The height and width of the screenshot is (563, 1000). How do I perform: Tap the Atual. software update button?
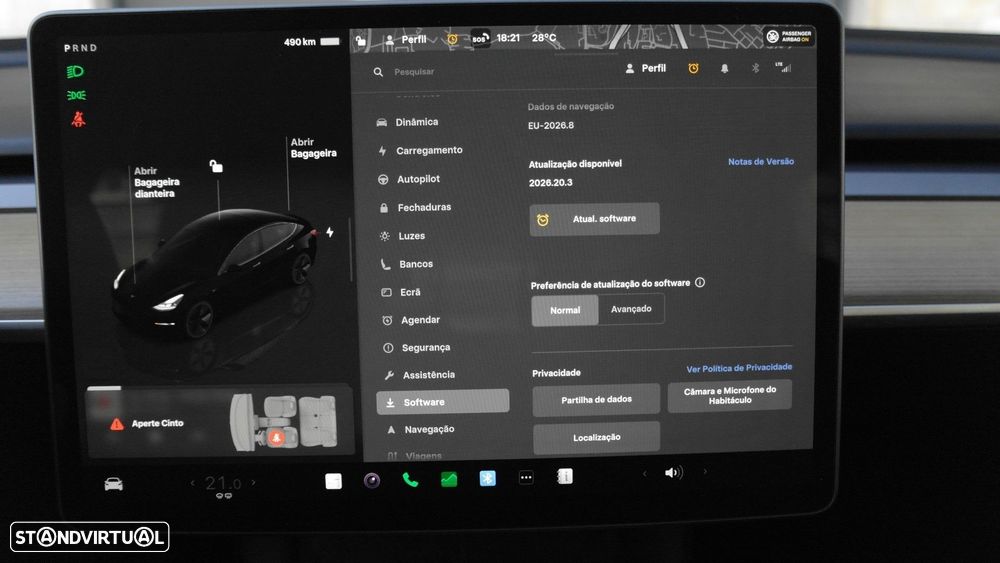(x=594, y=219)
